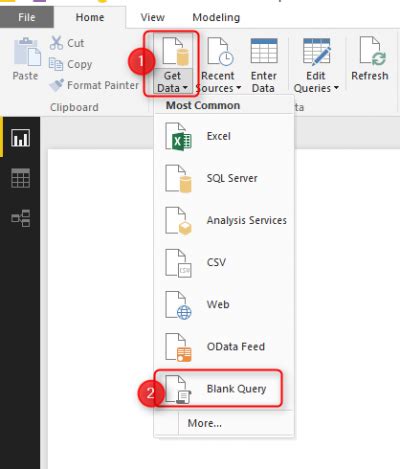The height and width of the screenshot is (469, 400).
Task: Click the Most Common menu header
Action: 203,105
